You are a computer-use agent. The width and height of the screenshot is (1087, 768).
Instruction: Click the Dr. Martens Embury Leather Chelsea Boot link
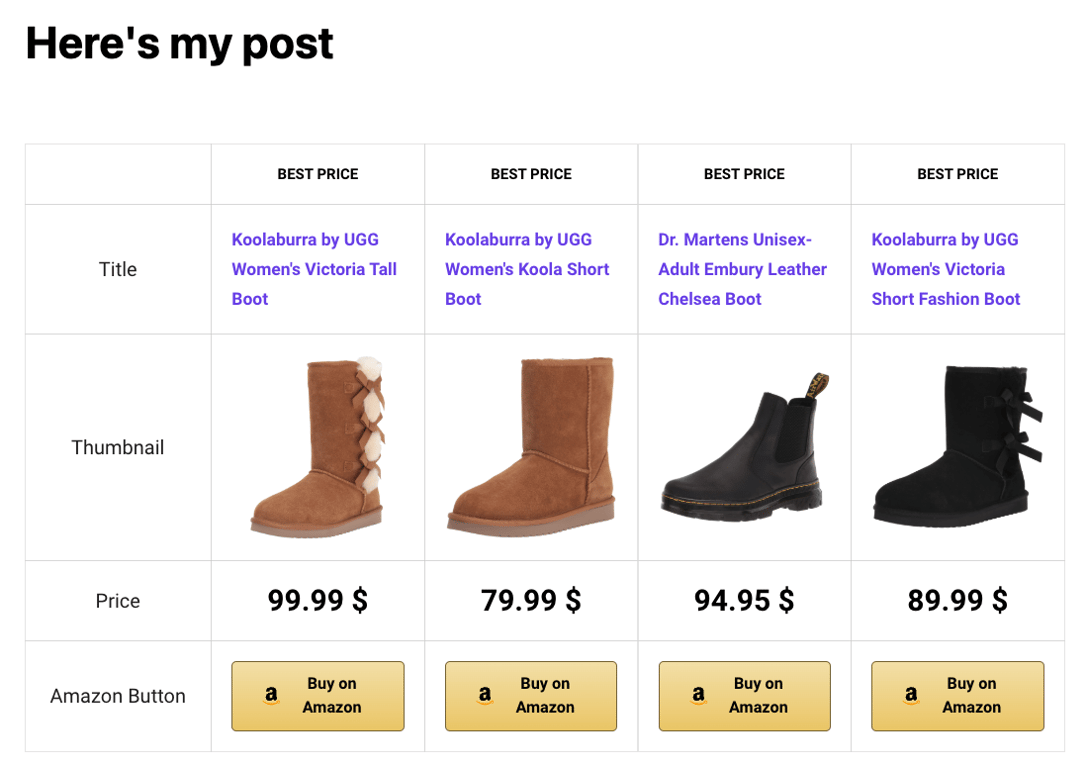(x=742, y=269)
